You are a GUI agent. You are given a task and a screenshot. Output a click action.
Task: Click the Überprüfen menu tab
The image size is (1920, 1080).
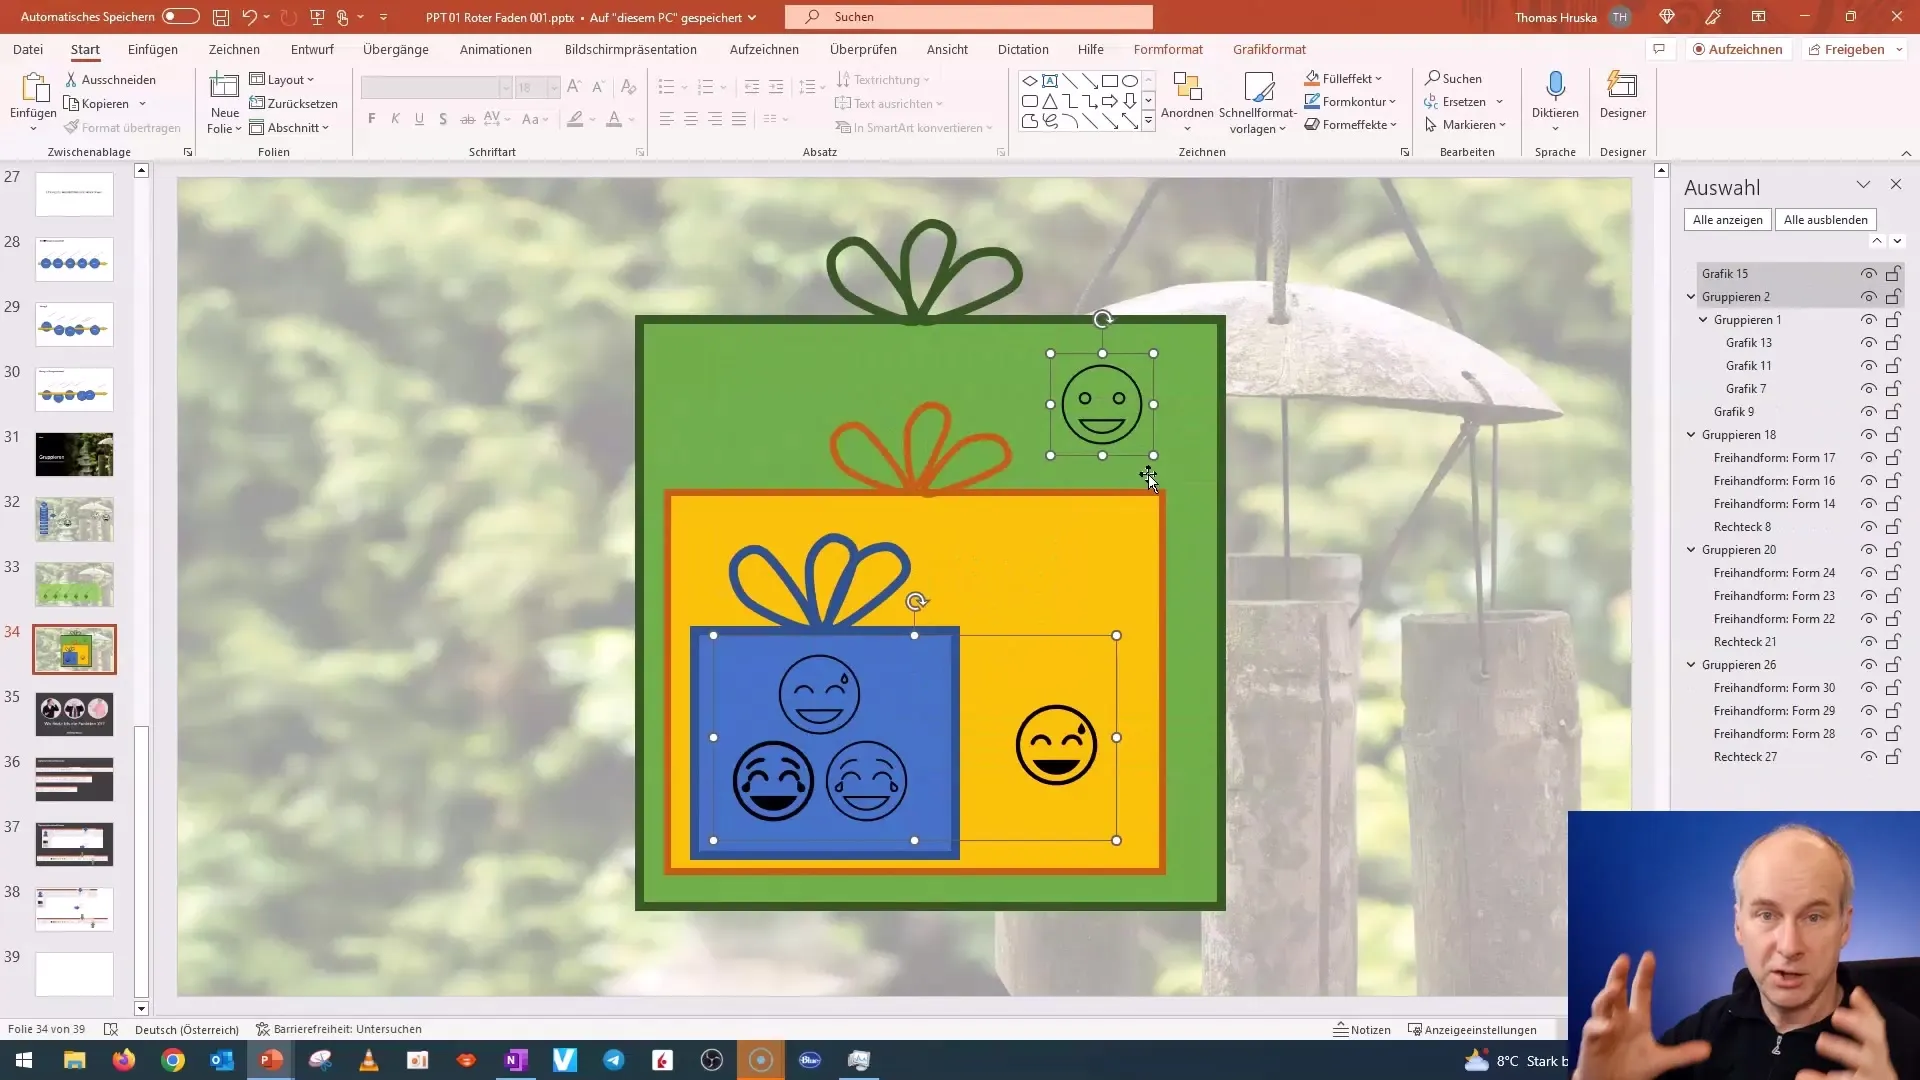point(862,49)
